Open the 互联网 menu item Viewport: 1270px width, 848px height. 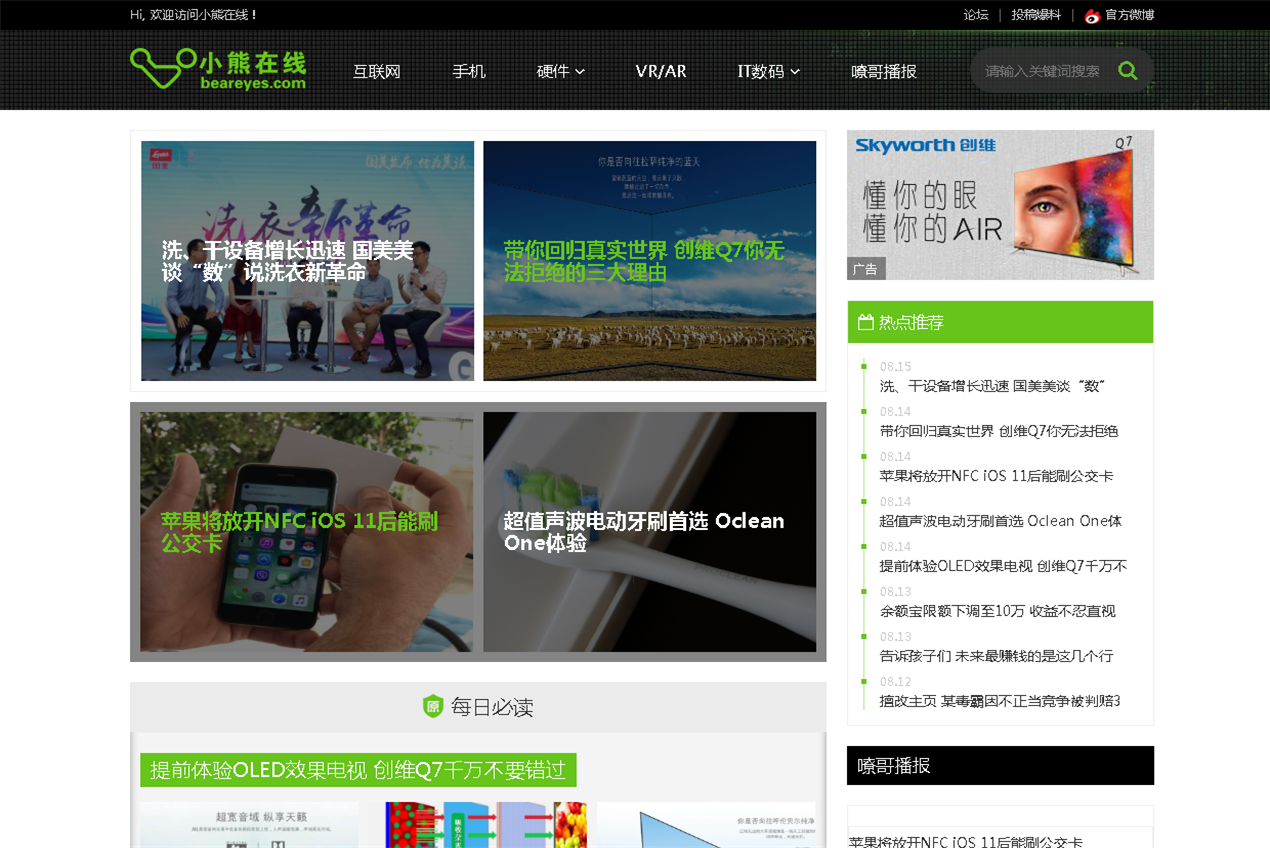tap(376, 71)
